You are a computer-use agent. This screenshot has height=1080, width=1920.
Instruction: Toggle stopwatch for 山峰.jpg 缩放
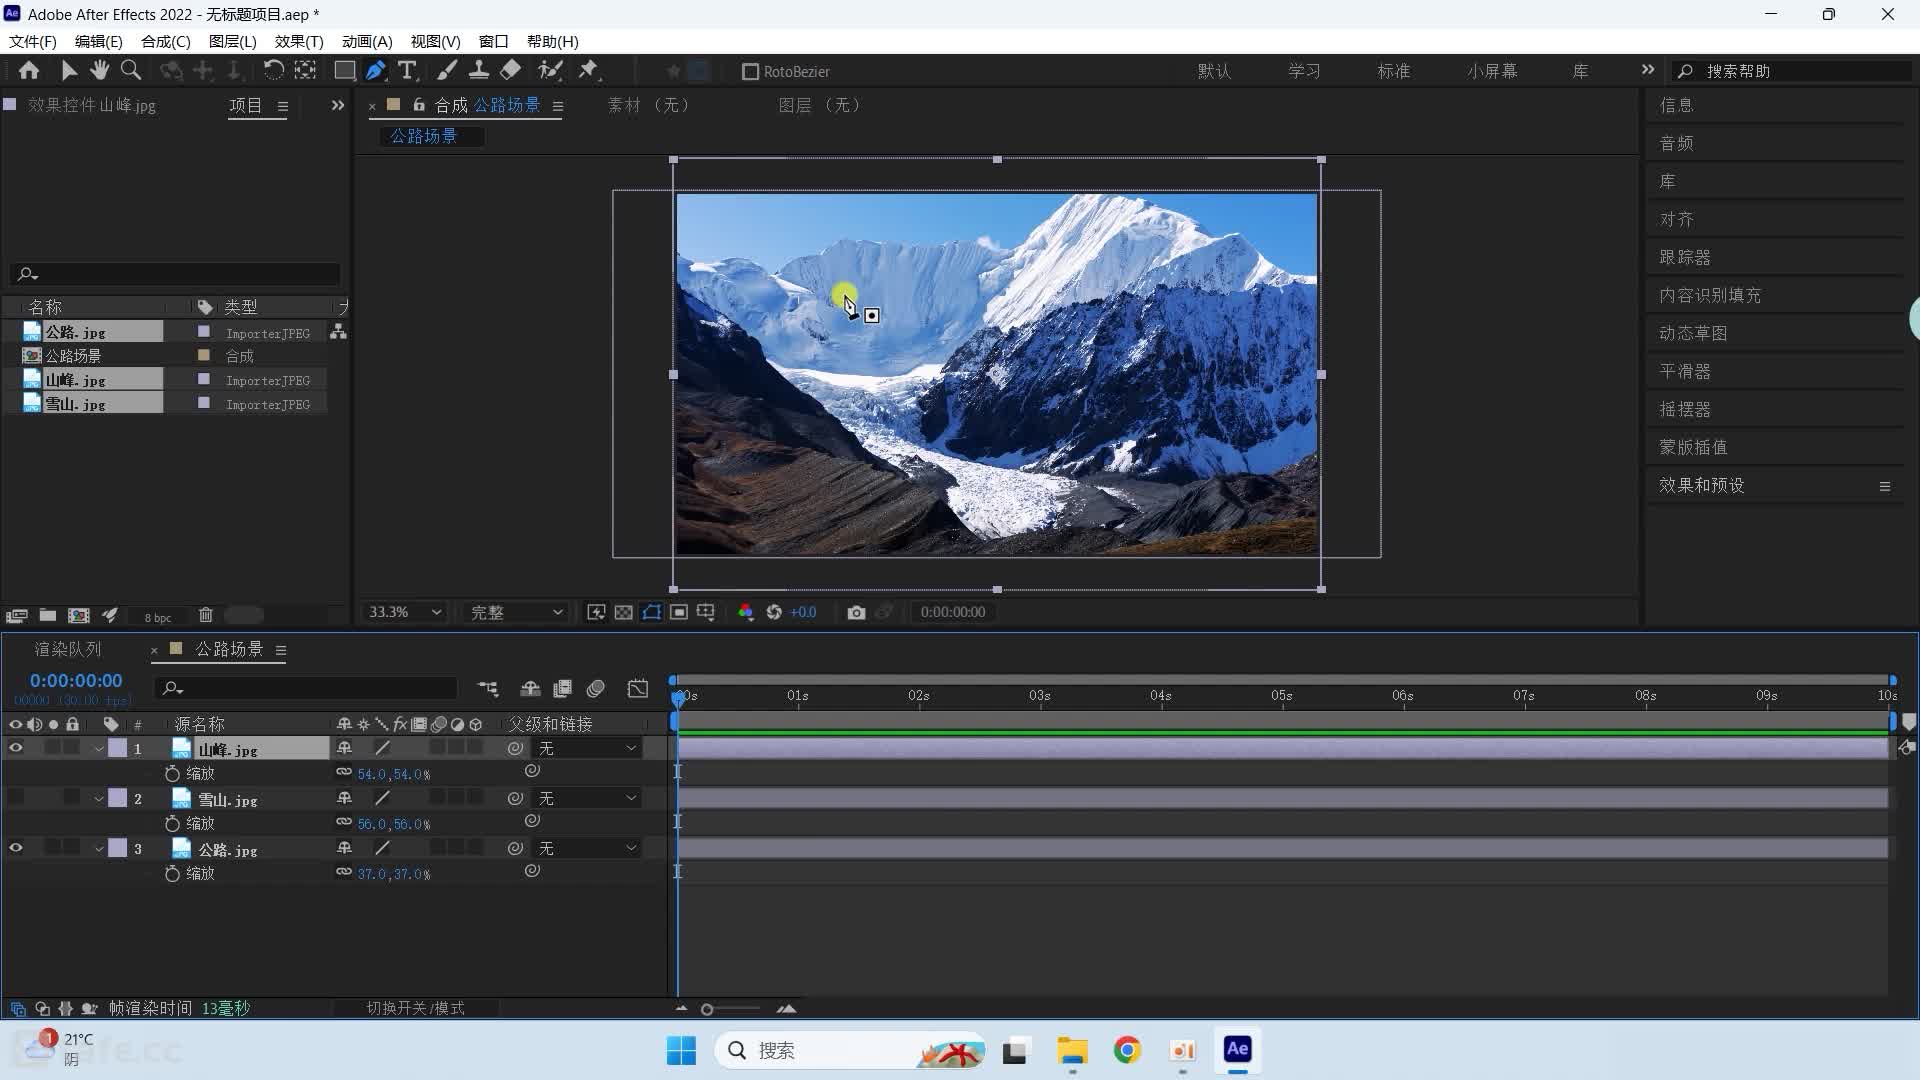[x=172, y=774]
